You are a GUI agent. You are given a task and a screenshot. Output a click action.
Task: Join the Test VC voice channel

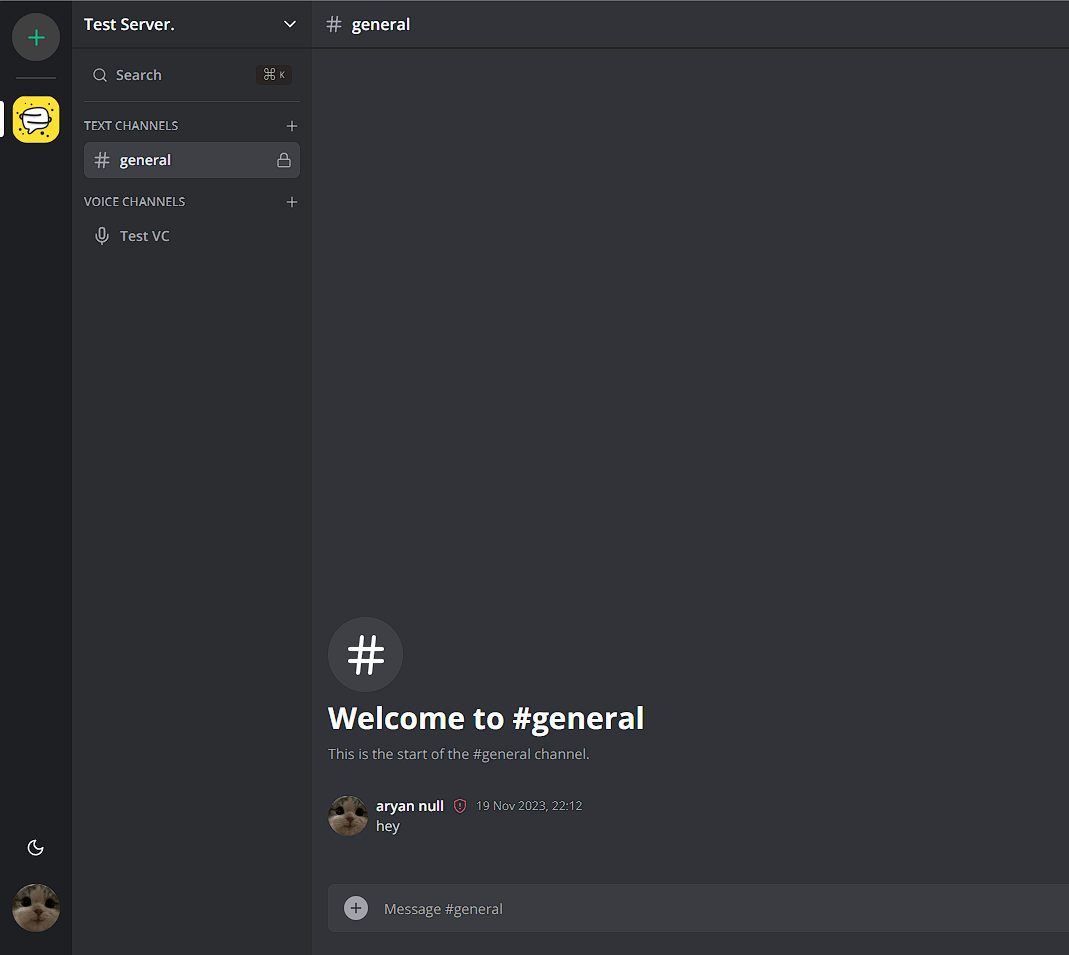coord(146,235)
